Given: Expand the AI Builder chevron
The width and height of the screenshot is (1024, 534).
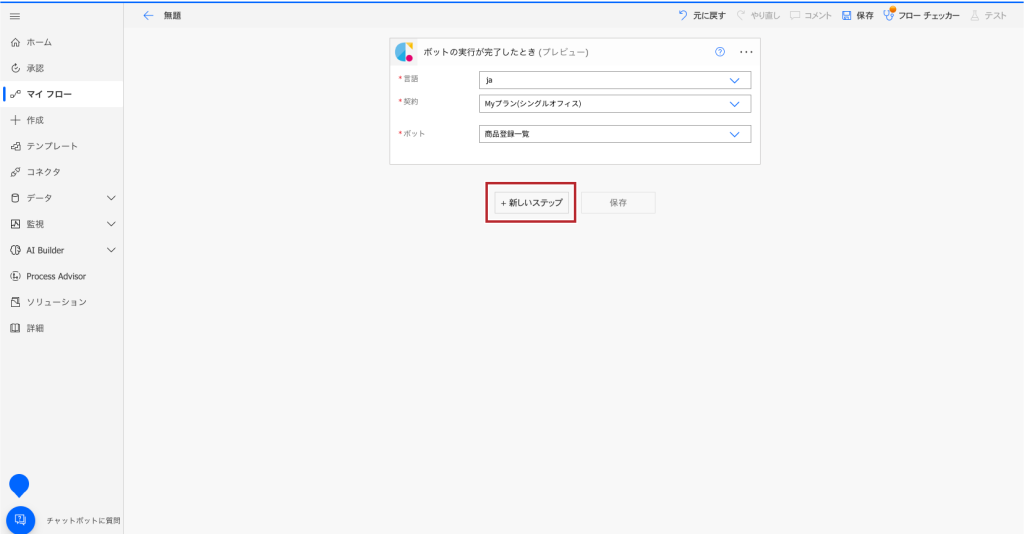Looking at the screenshot, I should [x=111, y=250].
